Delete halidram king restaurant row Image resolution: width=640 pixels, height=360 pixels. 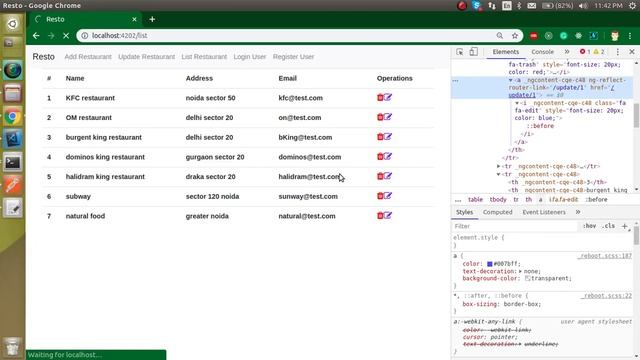pyautogui.click(x=380, y=176)
